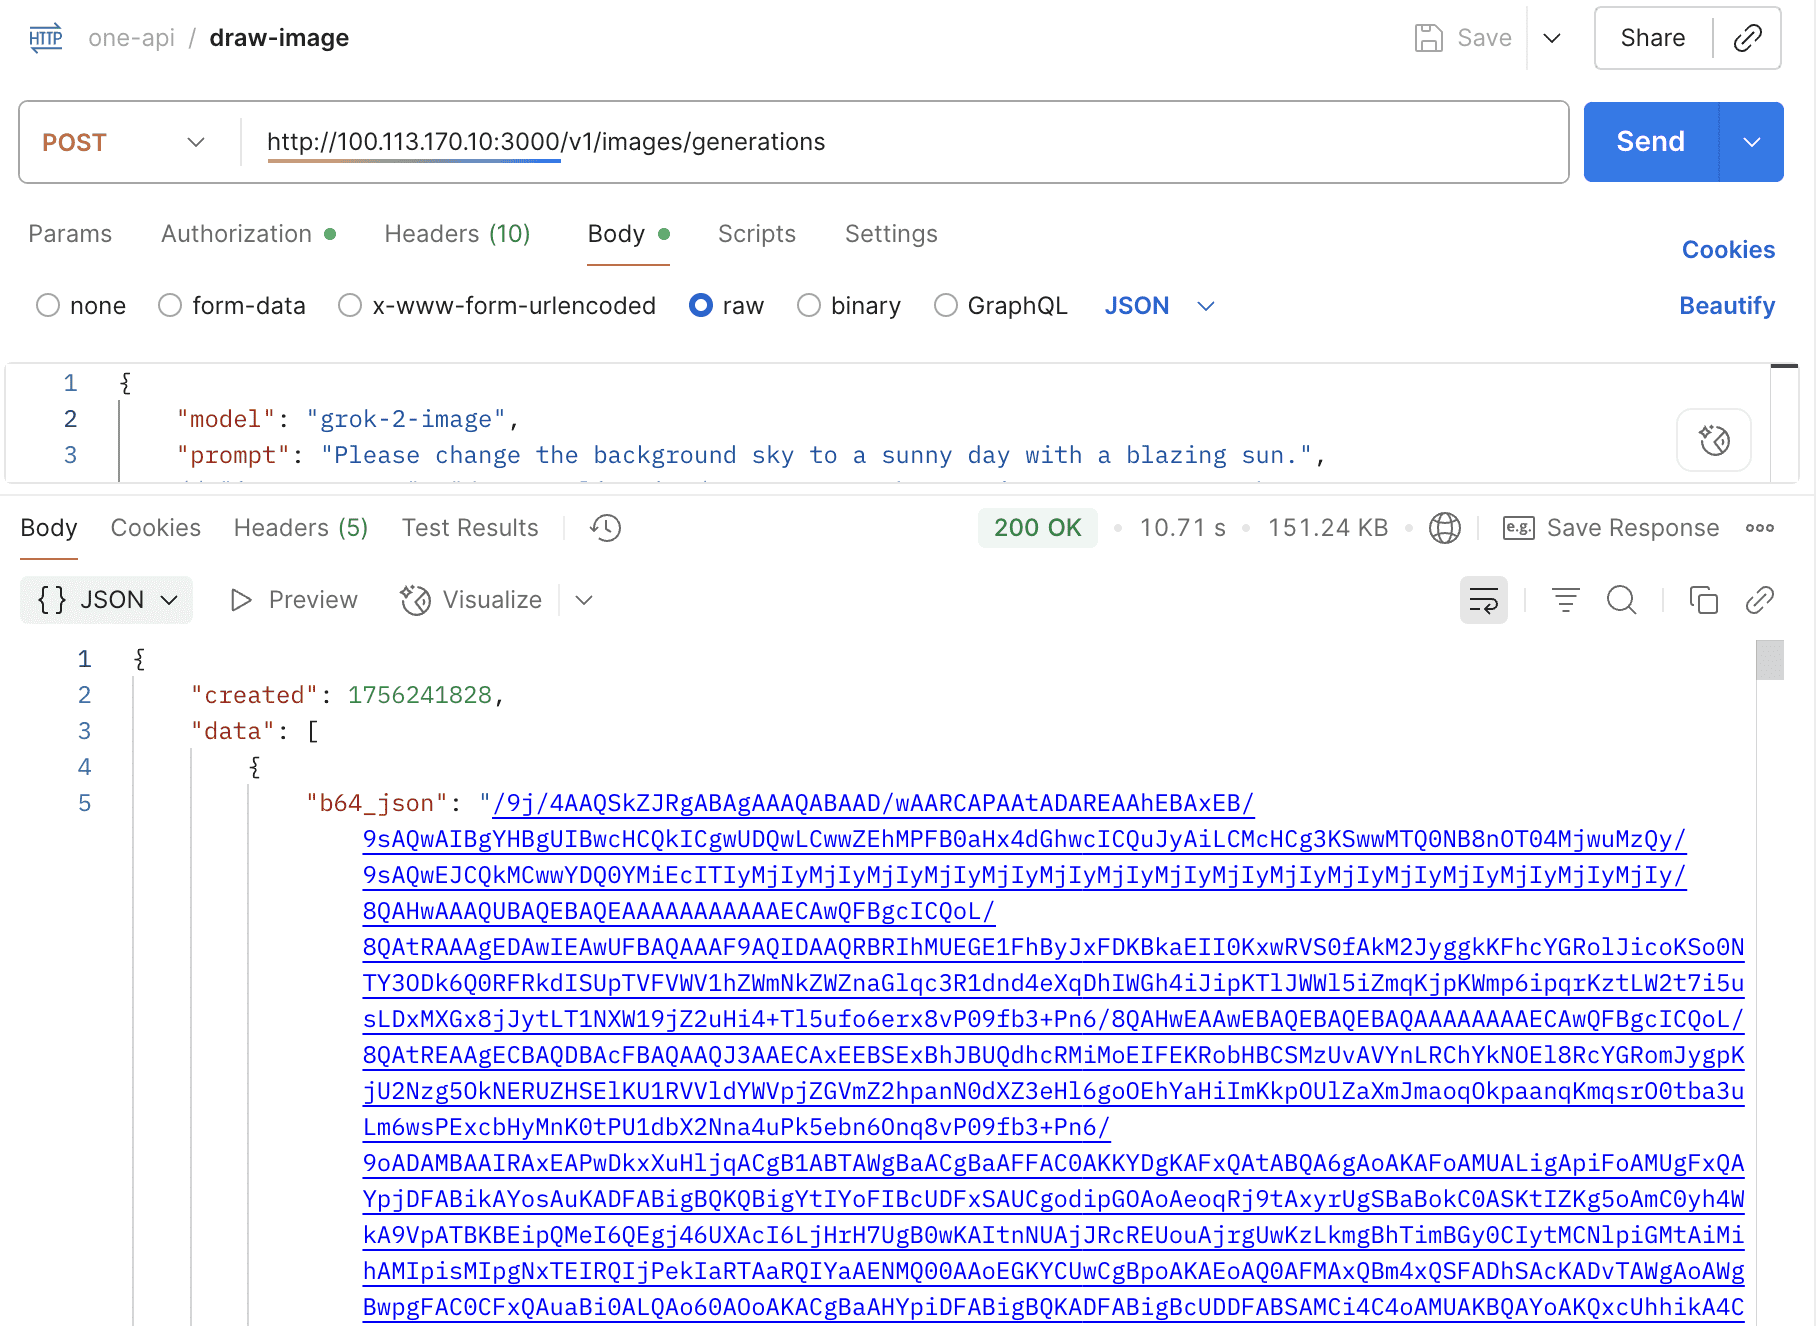Click the response vertical scrollbar thumb
This screenshot has width=1816, height=1326.
point(1769,660)
